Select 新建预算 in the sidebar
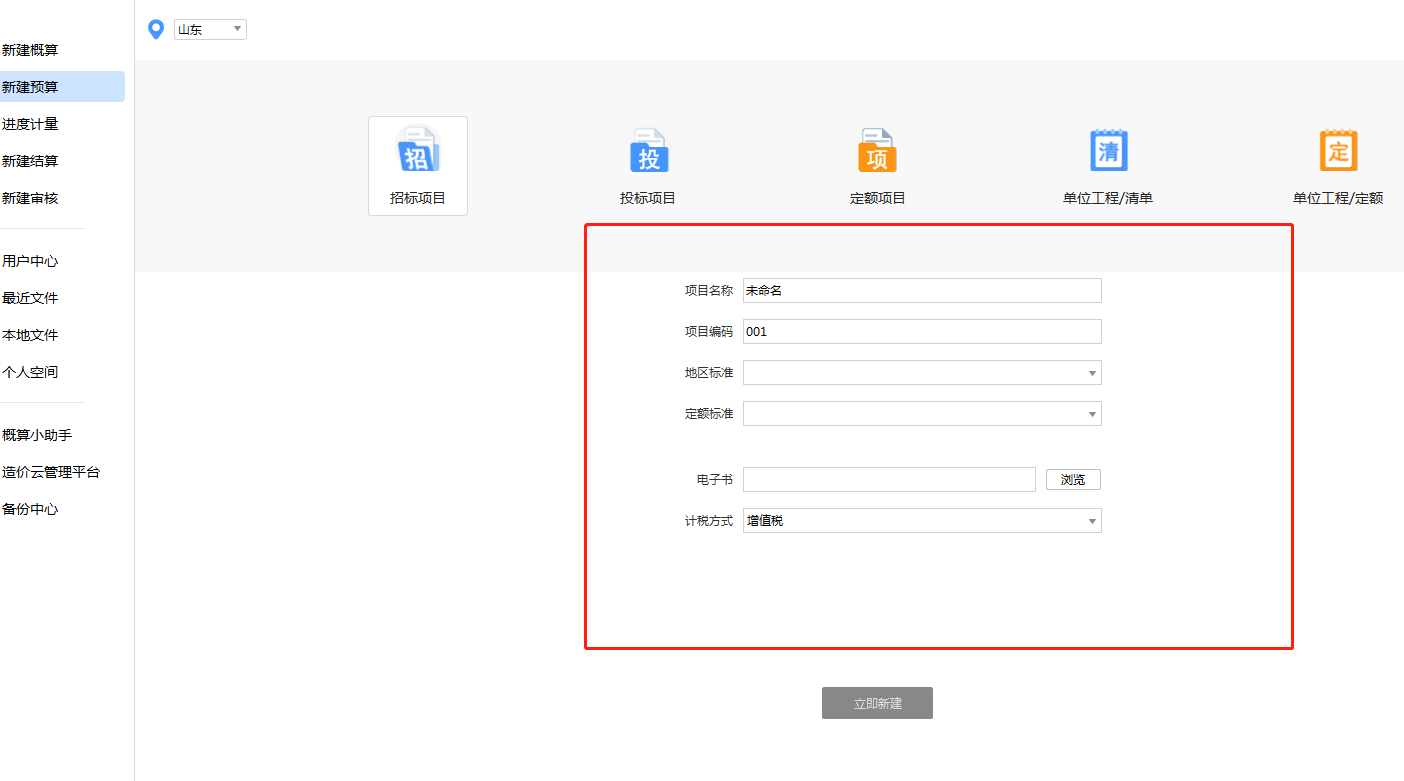The width and height of the screenshot is (1404, 781). tap(62, 87)
